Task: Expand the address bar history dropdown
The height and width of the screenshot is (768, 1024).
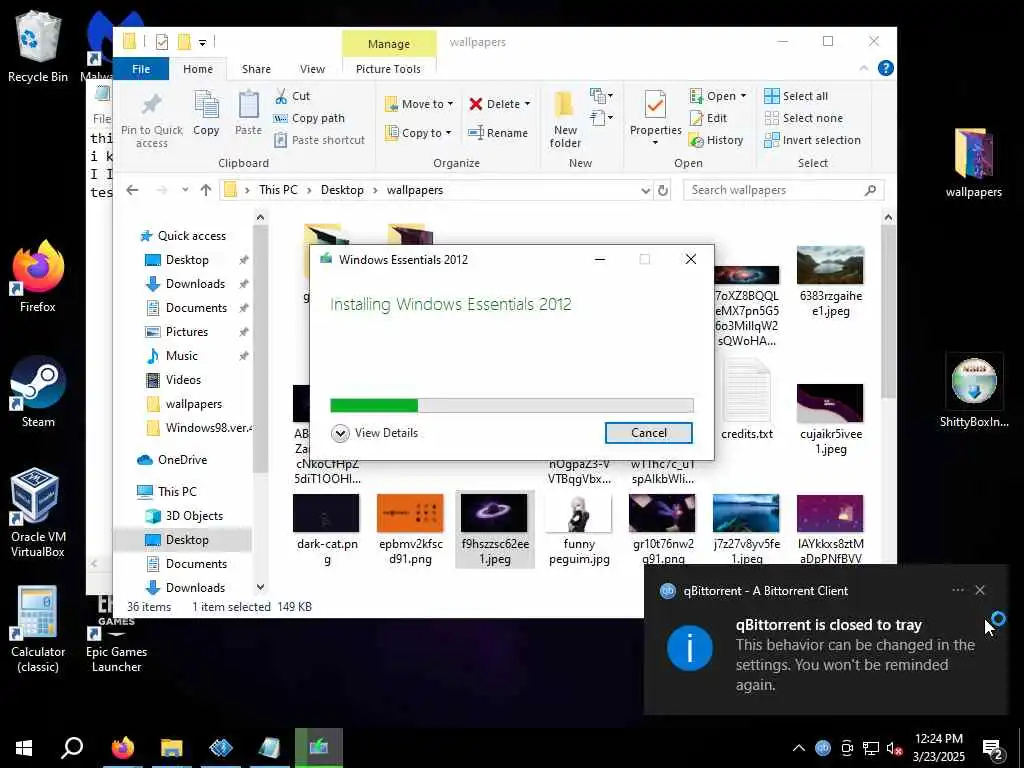Action: click(x=645, y=190)
